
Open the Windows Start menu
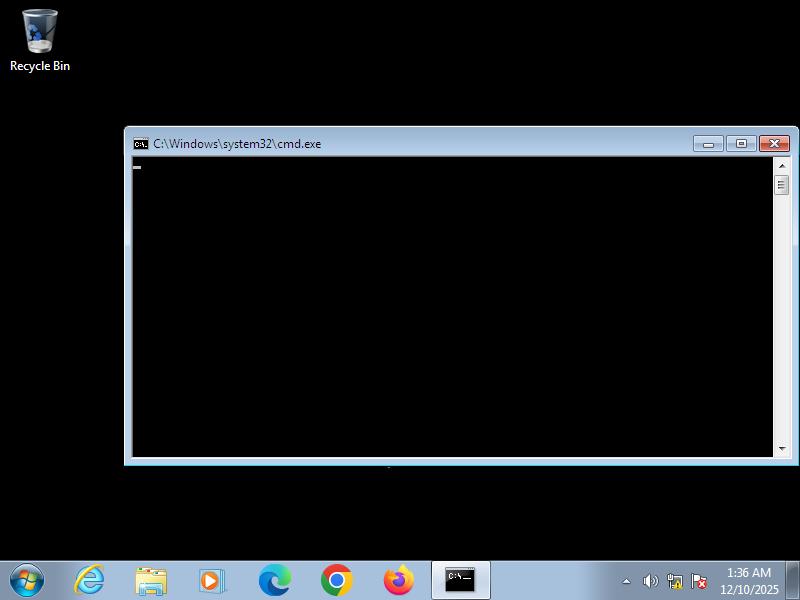point(27,580)
